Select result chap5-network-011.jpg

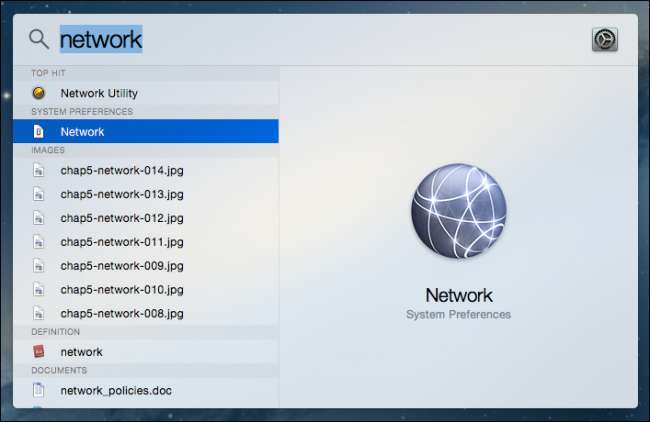coord(146,242)
